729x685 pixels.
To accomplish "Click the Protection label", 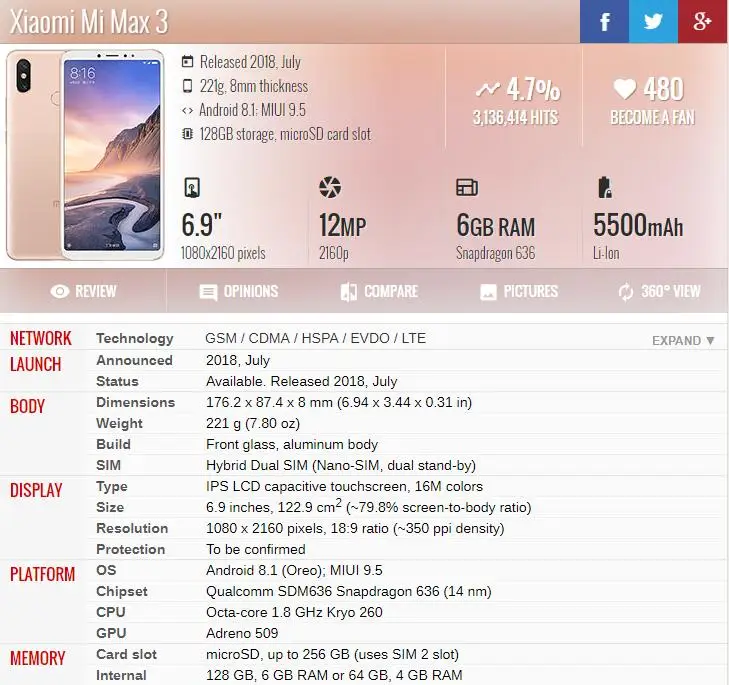I will [x=131, y=550].
